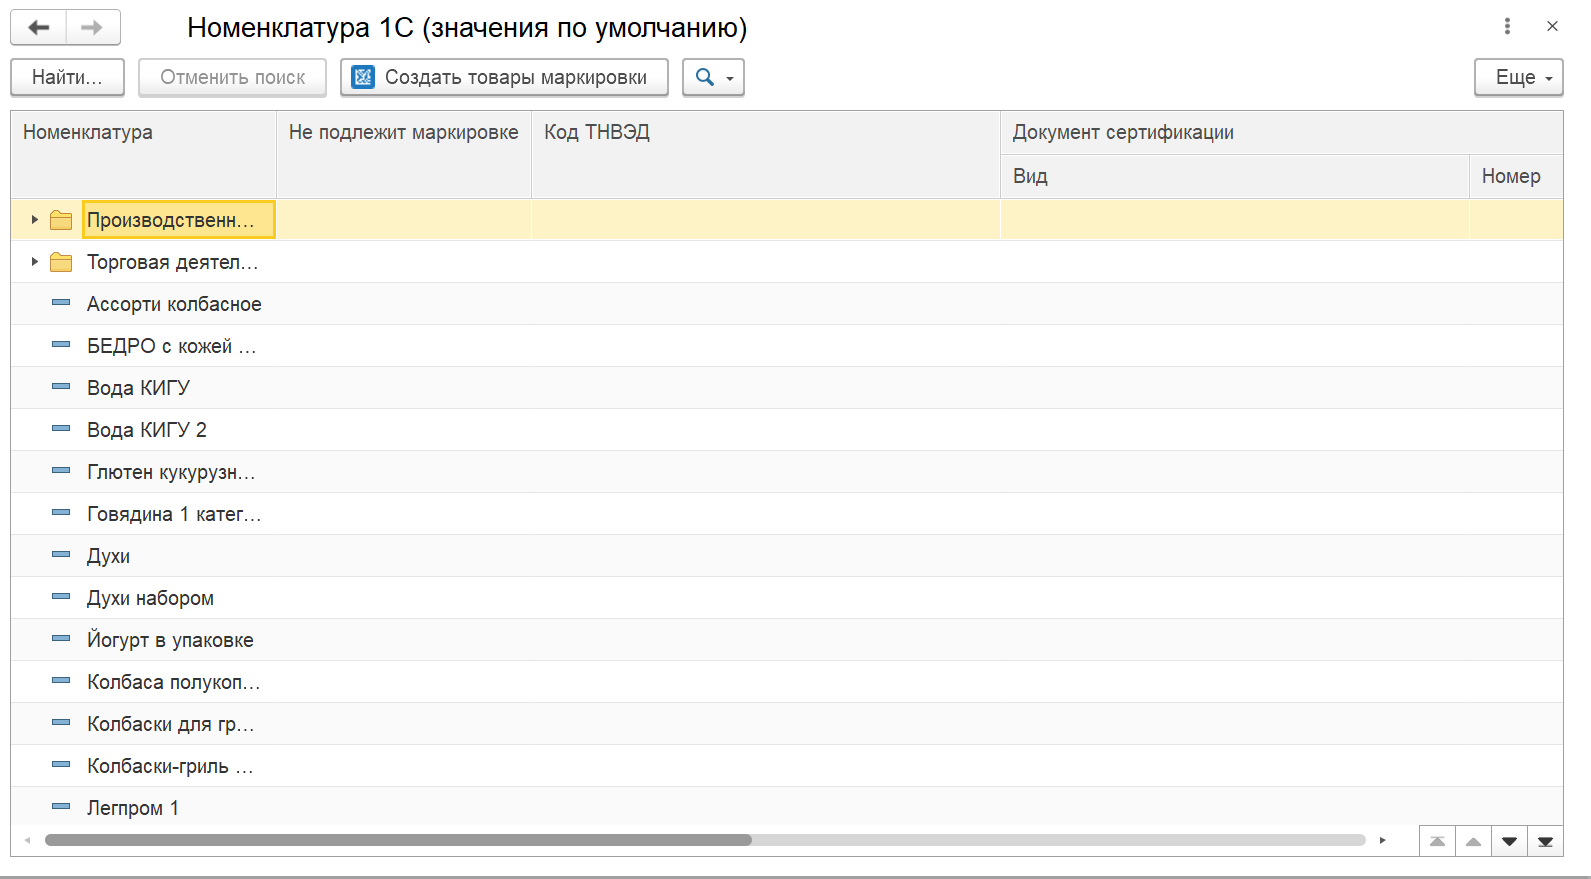Select the Колбаса полукоп... row
This screenshot has width=1591, height=879.
click(x=787, y=682)
